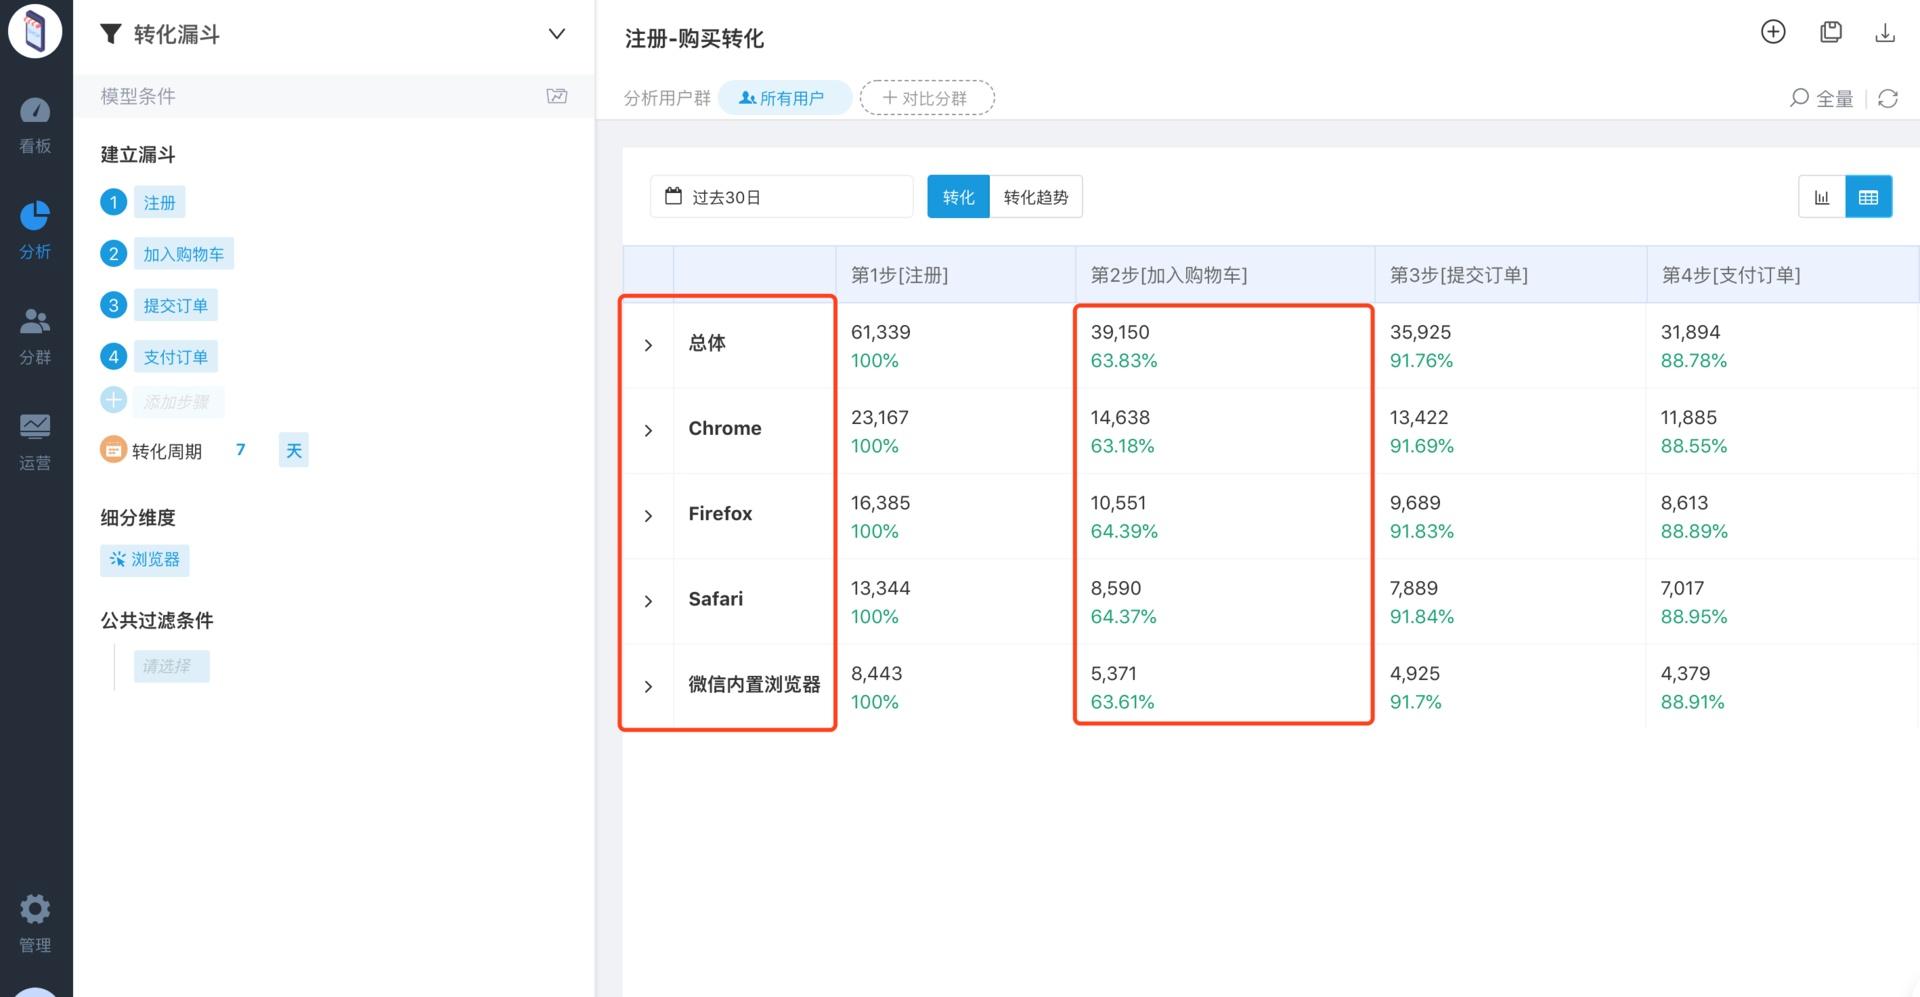Click step number 4 circle icon
The height and width of the screenshot is (997, 1920).
coord(113,356)
